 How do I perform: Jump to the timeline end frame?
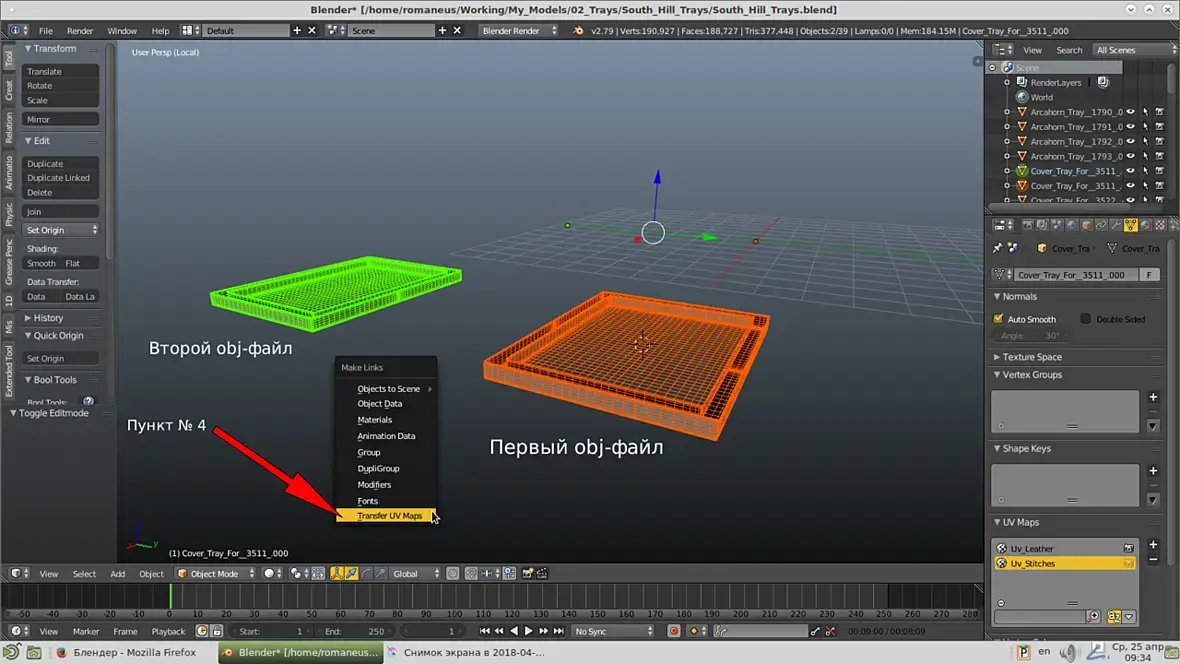pos(558,631)
